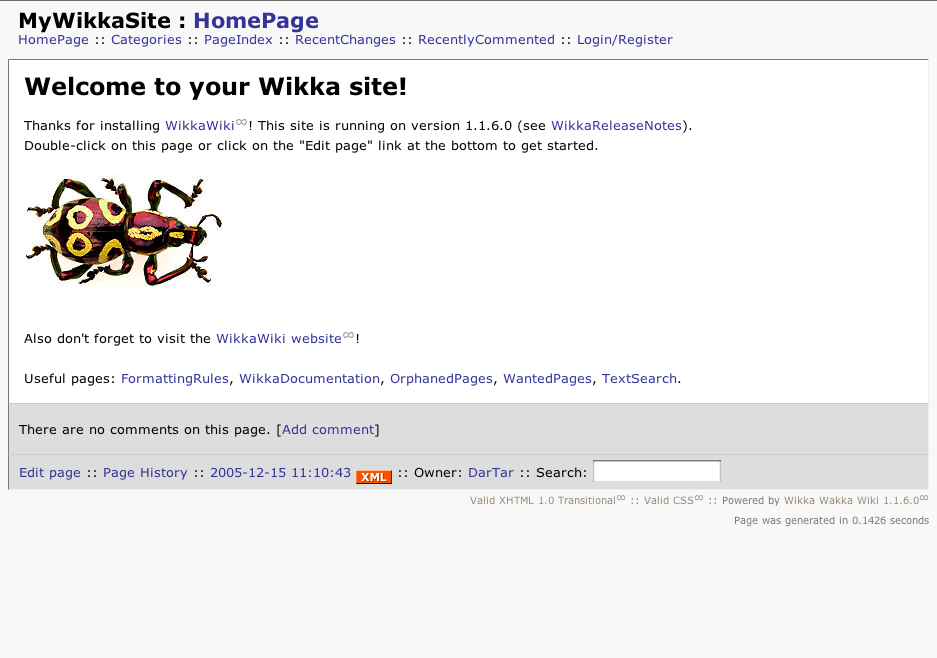
Task: Click the Add comment link
Action: tap(328, 429)
